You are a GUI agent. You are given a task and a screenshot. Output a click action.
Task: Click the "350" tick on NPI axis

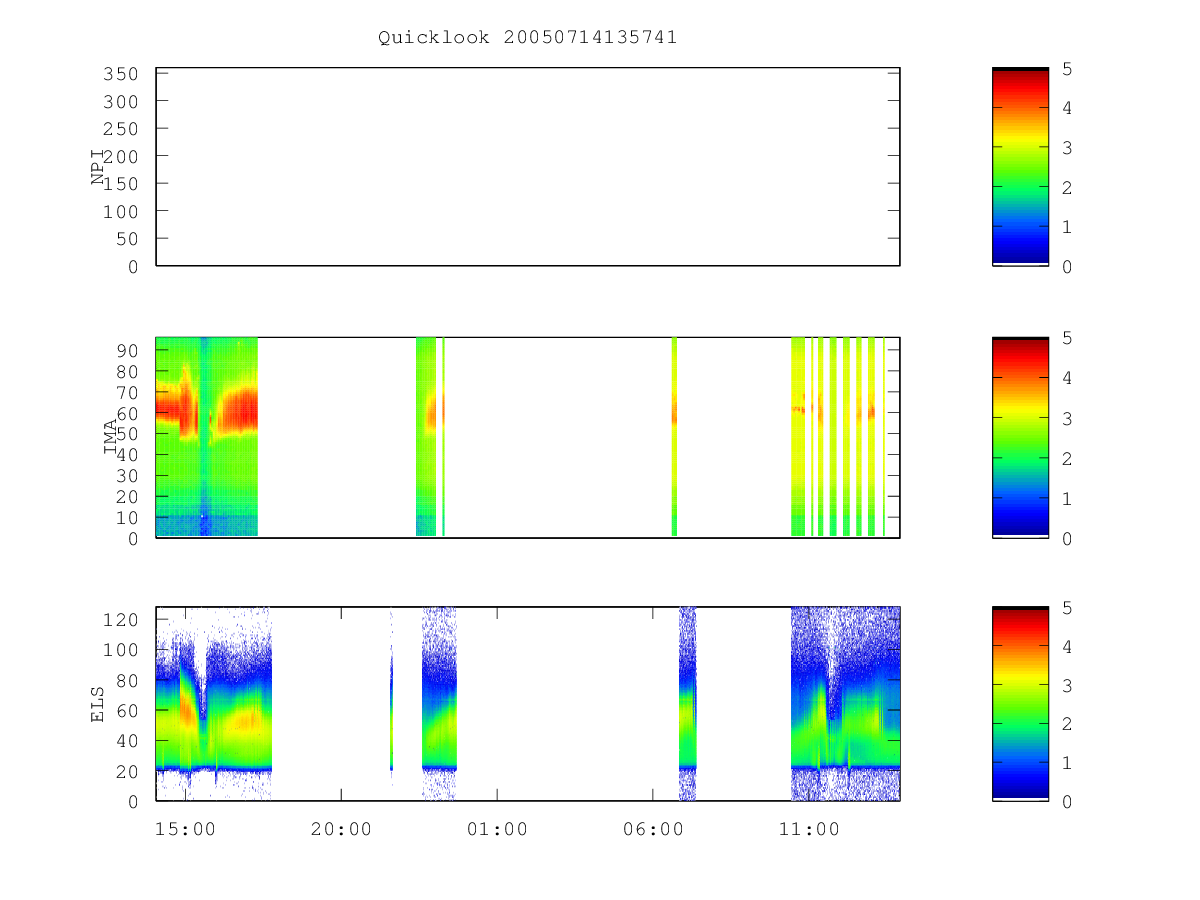click(120, 74)
